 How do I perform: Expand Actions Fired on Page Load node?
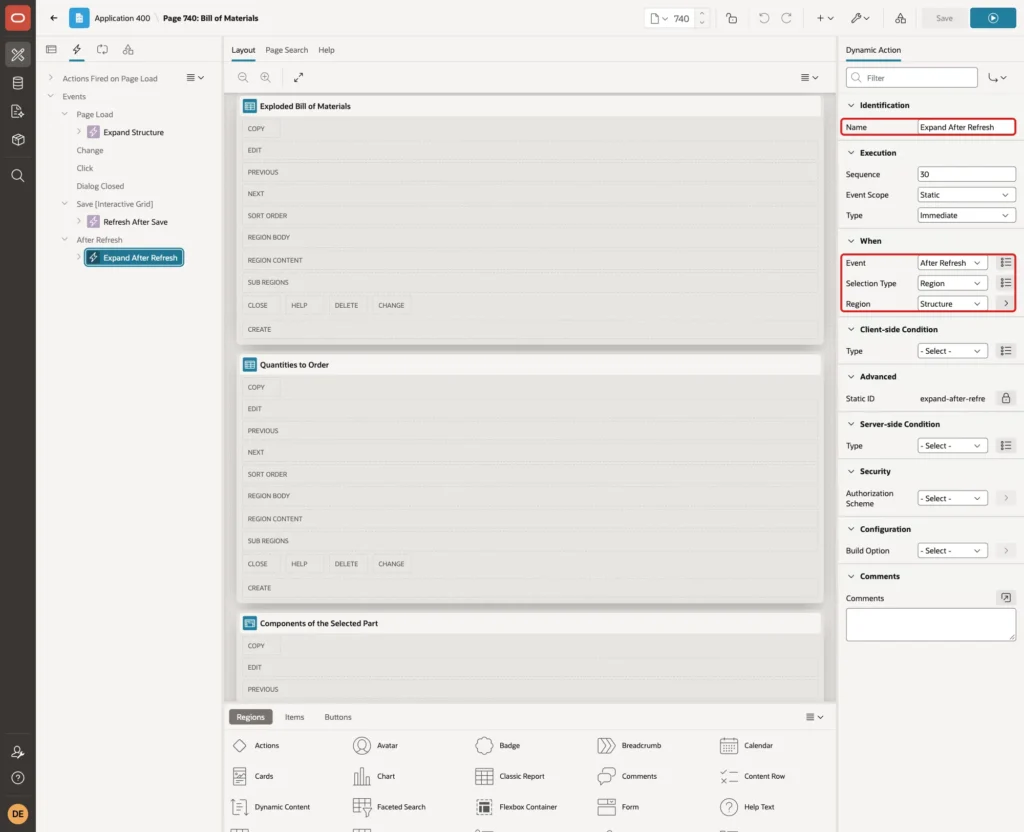pyautogui.click(x=51, y=78)
